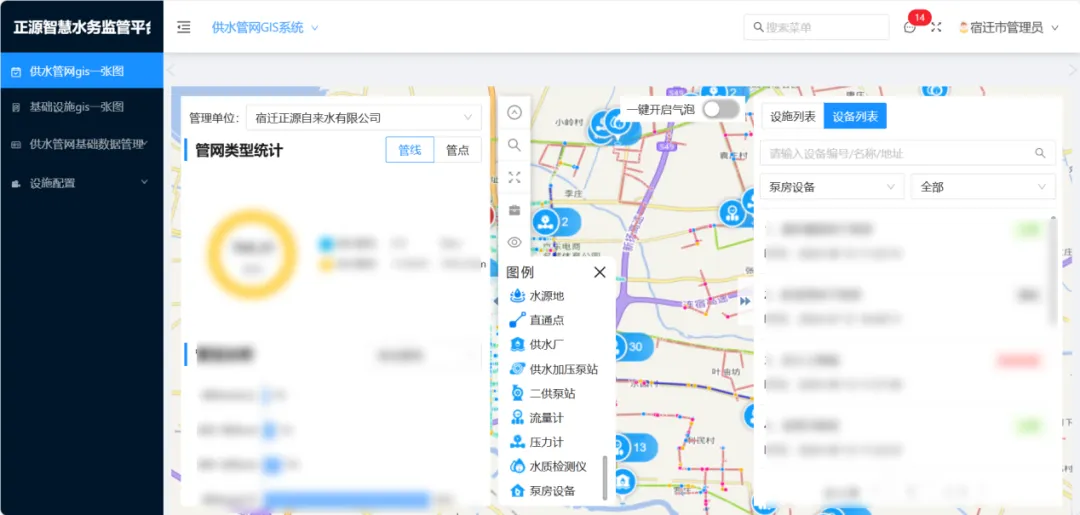Open 基础设施gis一张图 menu item
This screenshot has height=515, width=1080.
pyautogui.click(x=77, y=107)
